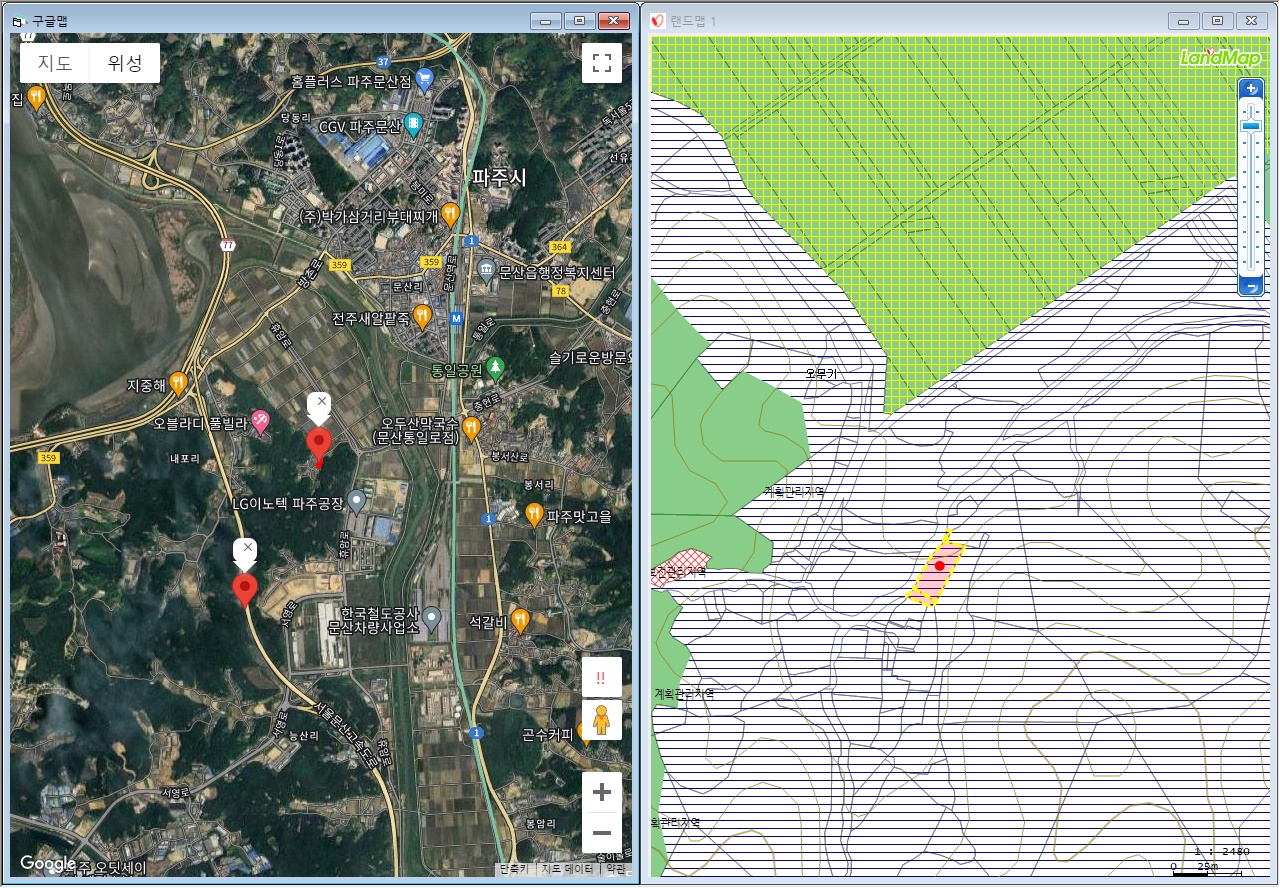Click 내포리 village label
The image size is (1280, 888).
pos(185,458)
